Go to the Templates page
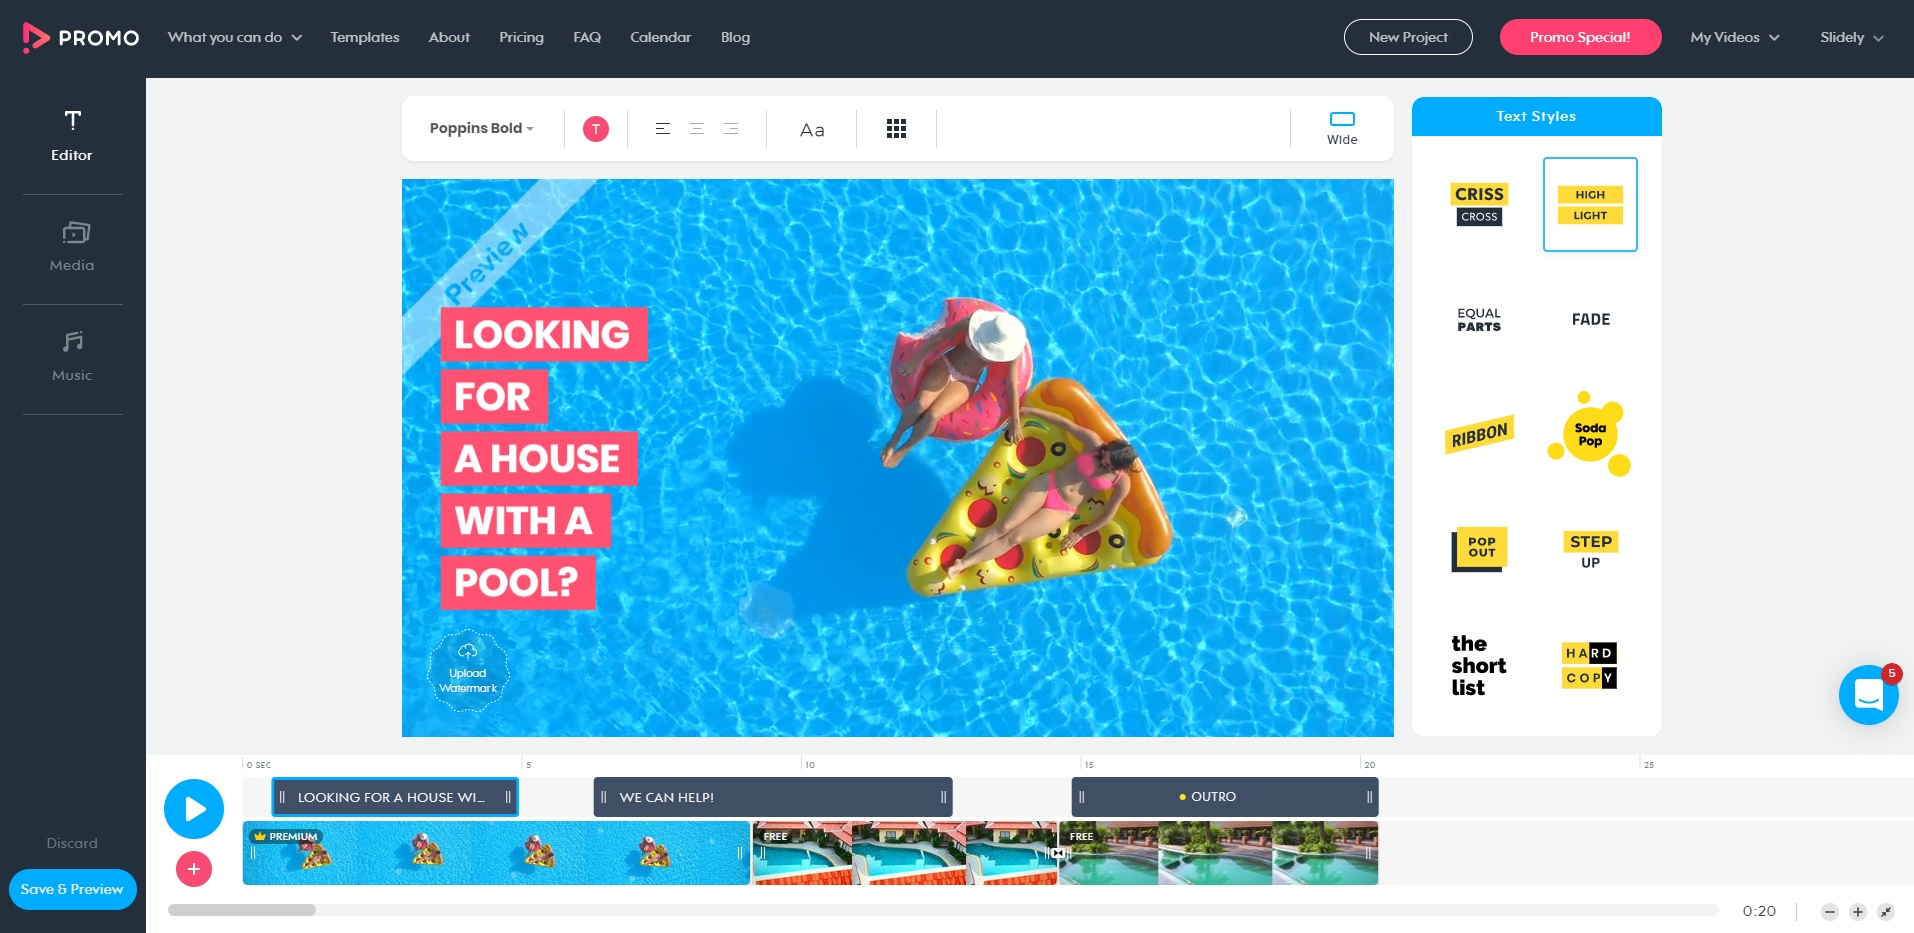This screenshot has width=1914, height=933. (364, 37)
